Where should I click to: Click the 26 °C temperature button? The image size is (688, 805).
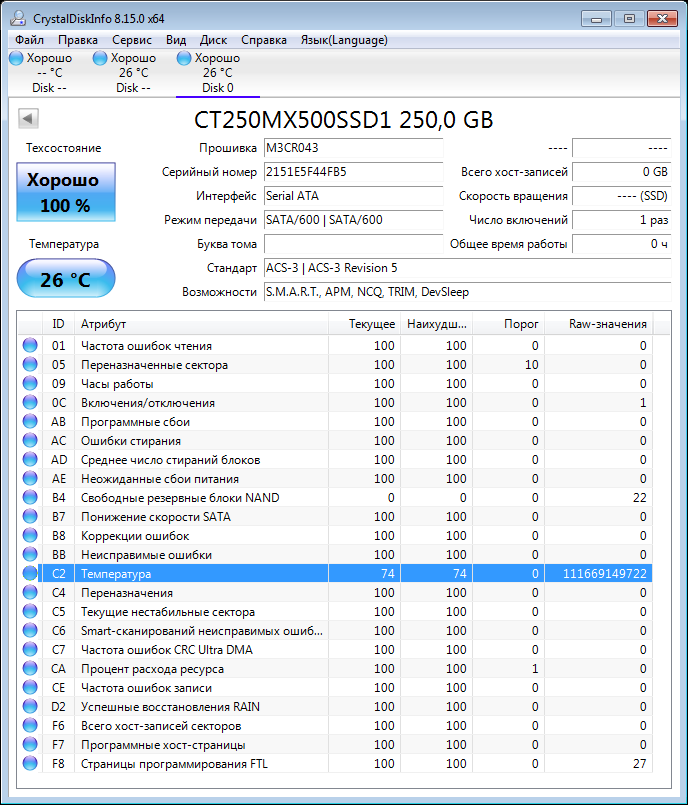[x=66, y=278]
